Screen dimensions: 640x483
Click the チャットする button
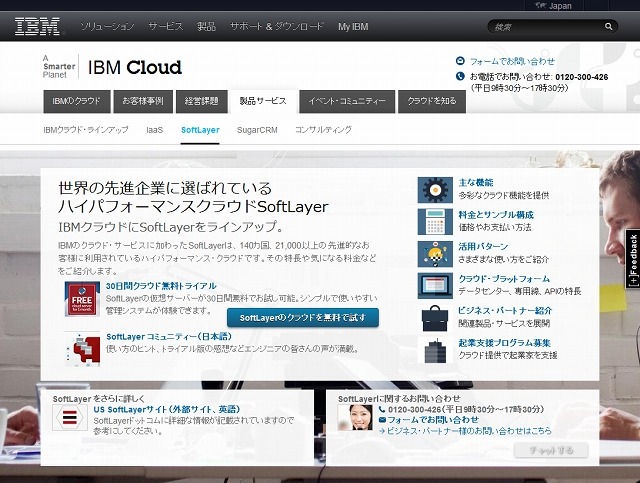coord(551,450)
